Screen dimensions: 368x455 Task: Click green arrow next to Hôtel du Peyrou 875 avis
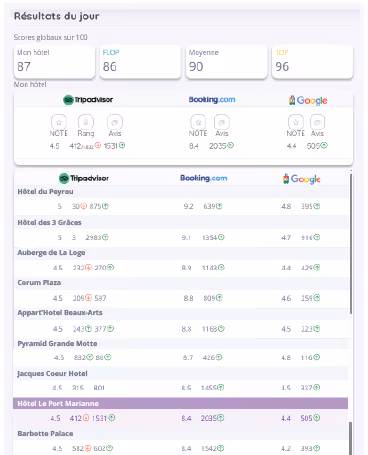[x=105, y=206]
